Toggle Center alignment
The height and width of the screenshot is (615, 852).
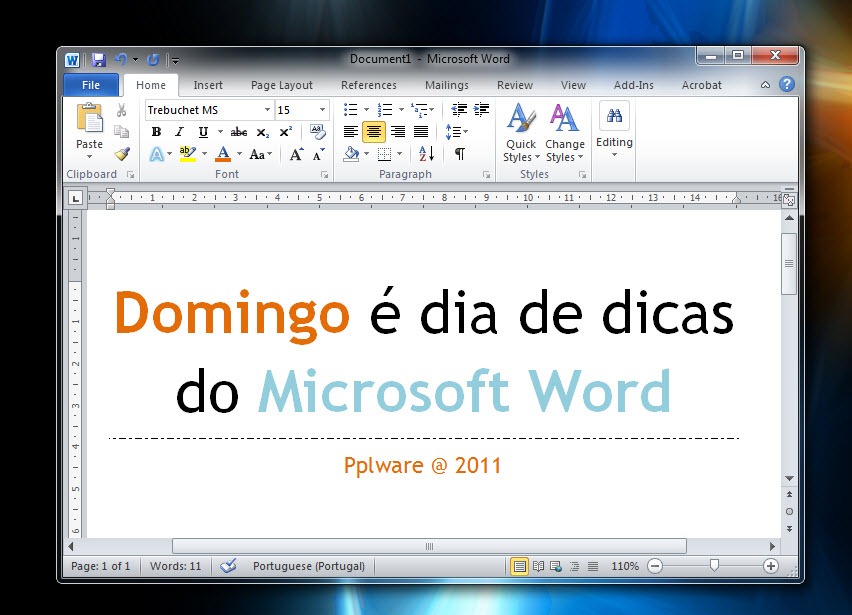click(x=374, y=131)
